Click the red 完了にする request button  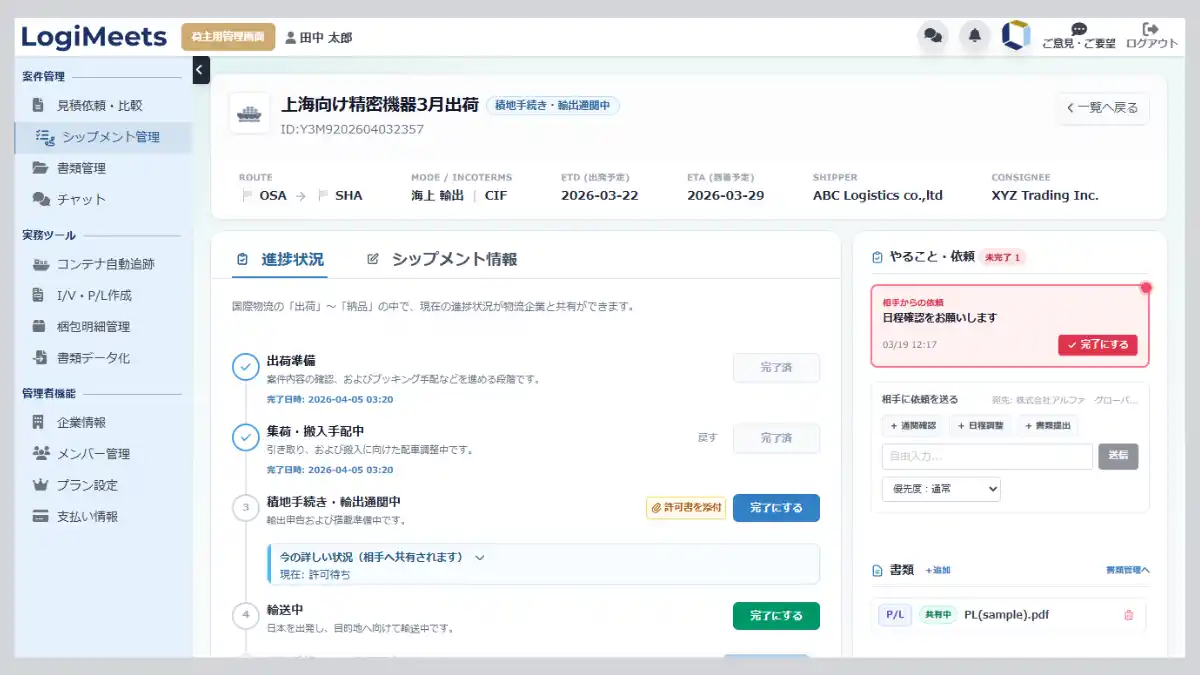click(x=1097, y=345)
